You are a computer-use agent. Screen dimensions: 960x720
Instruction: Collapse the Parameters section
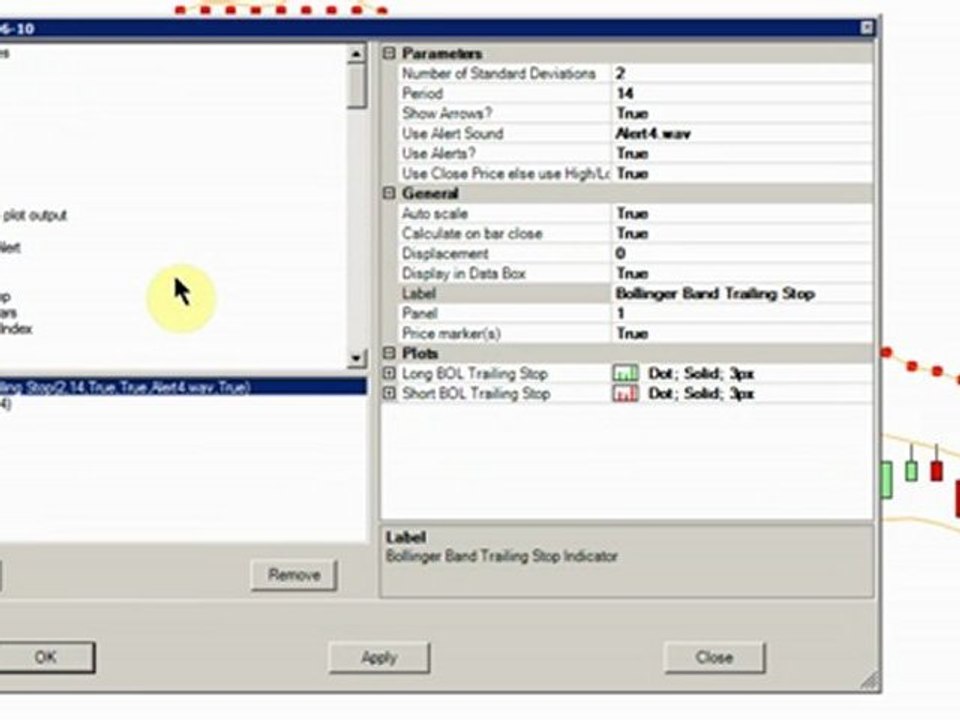(x=389, y=53)
